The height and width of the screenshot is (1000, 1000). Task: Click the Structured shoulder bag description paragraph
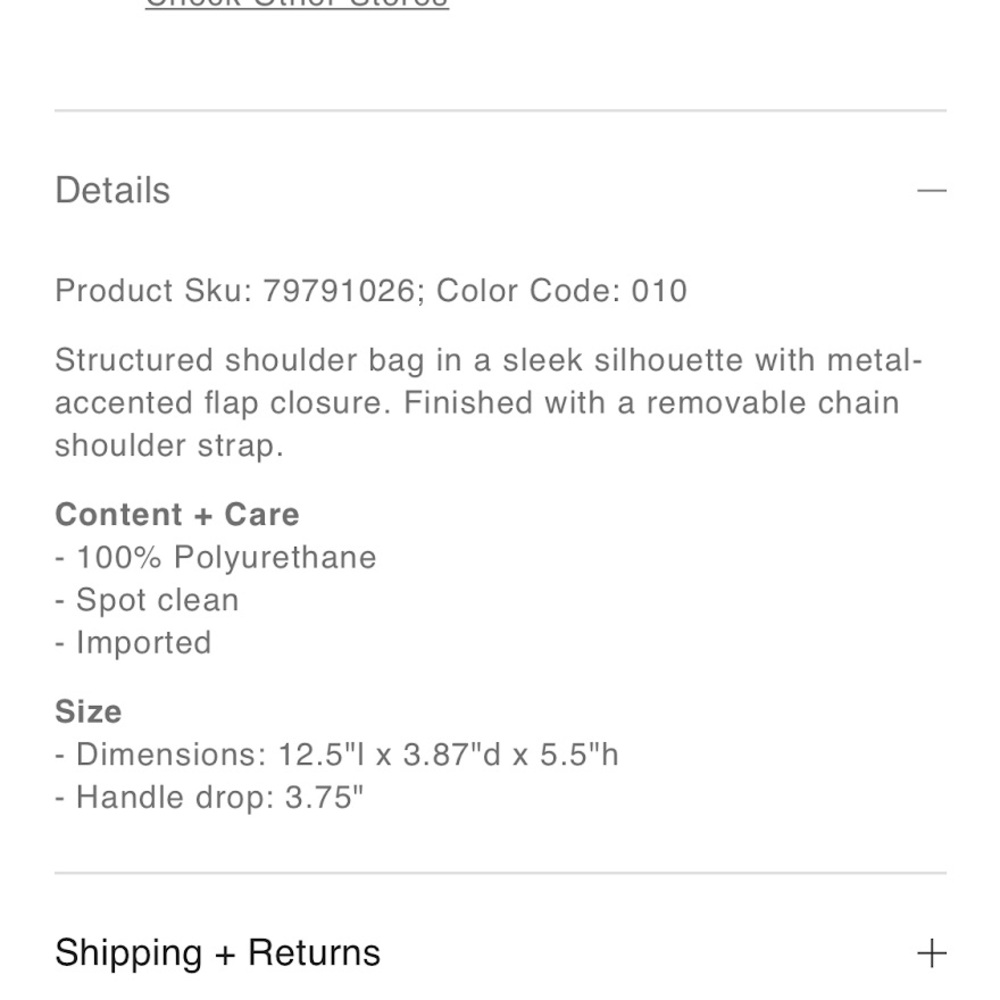489,402
